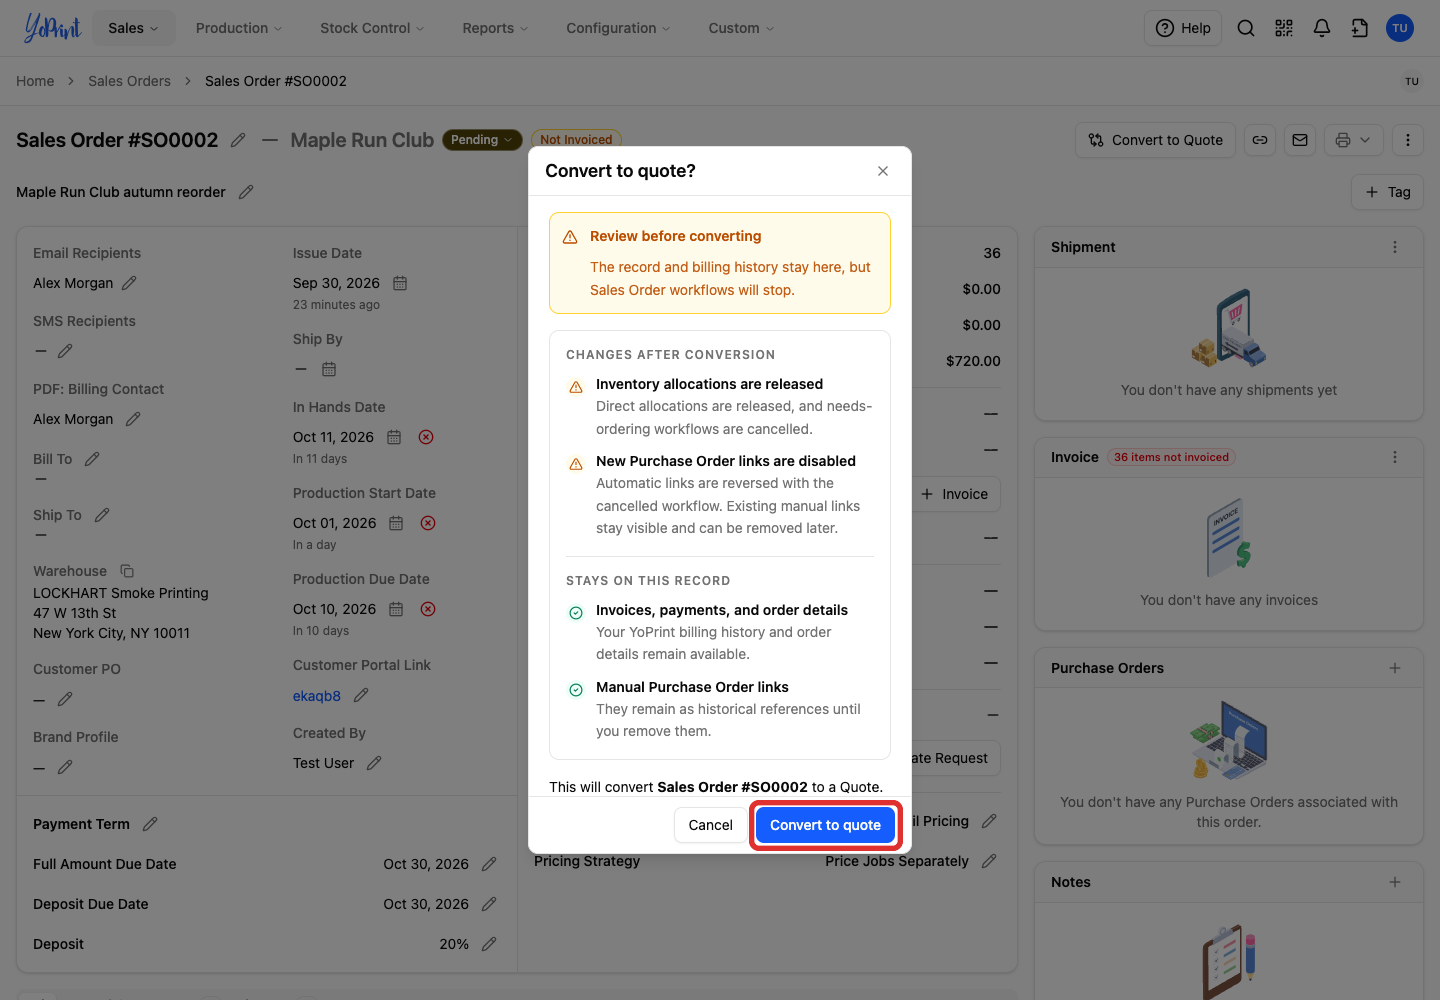Open the Configuration menu

click(618, 28)
